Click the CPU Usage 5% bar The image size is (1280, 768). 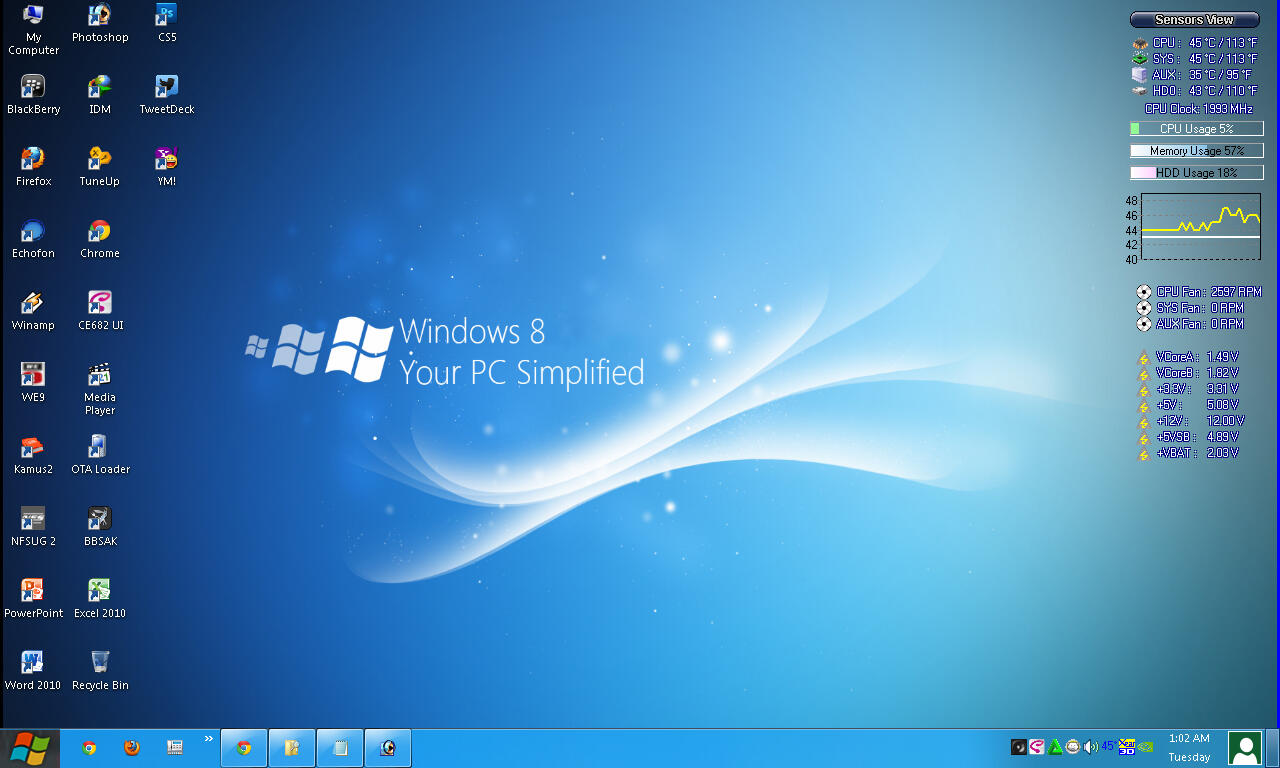(x=1197, y=129)
